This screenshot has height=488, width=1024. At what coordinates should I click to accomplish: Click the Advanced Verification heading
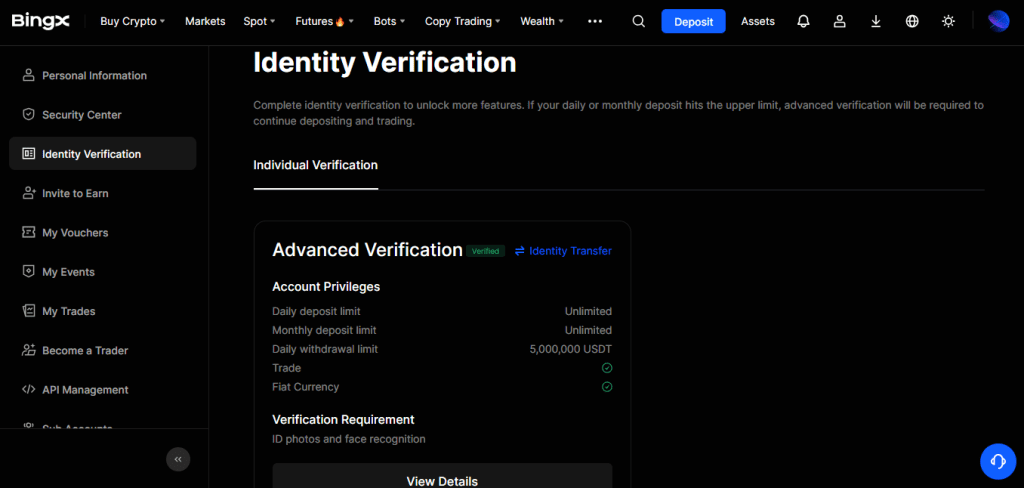pyautogui.click(x=368, y=250)
